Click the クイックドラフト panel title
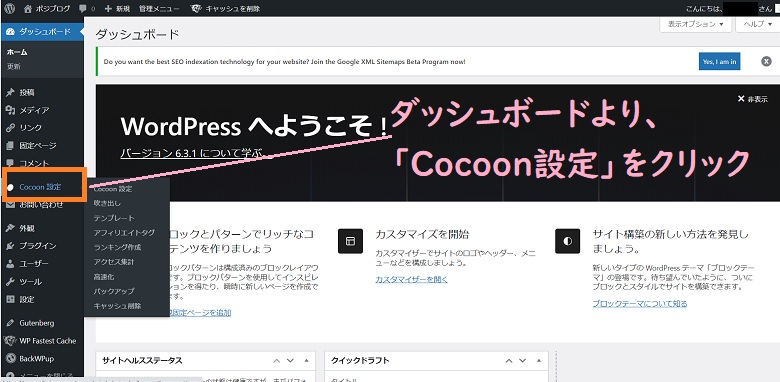The image size is (780, 382). point(360,361)
